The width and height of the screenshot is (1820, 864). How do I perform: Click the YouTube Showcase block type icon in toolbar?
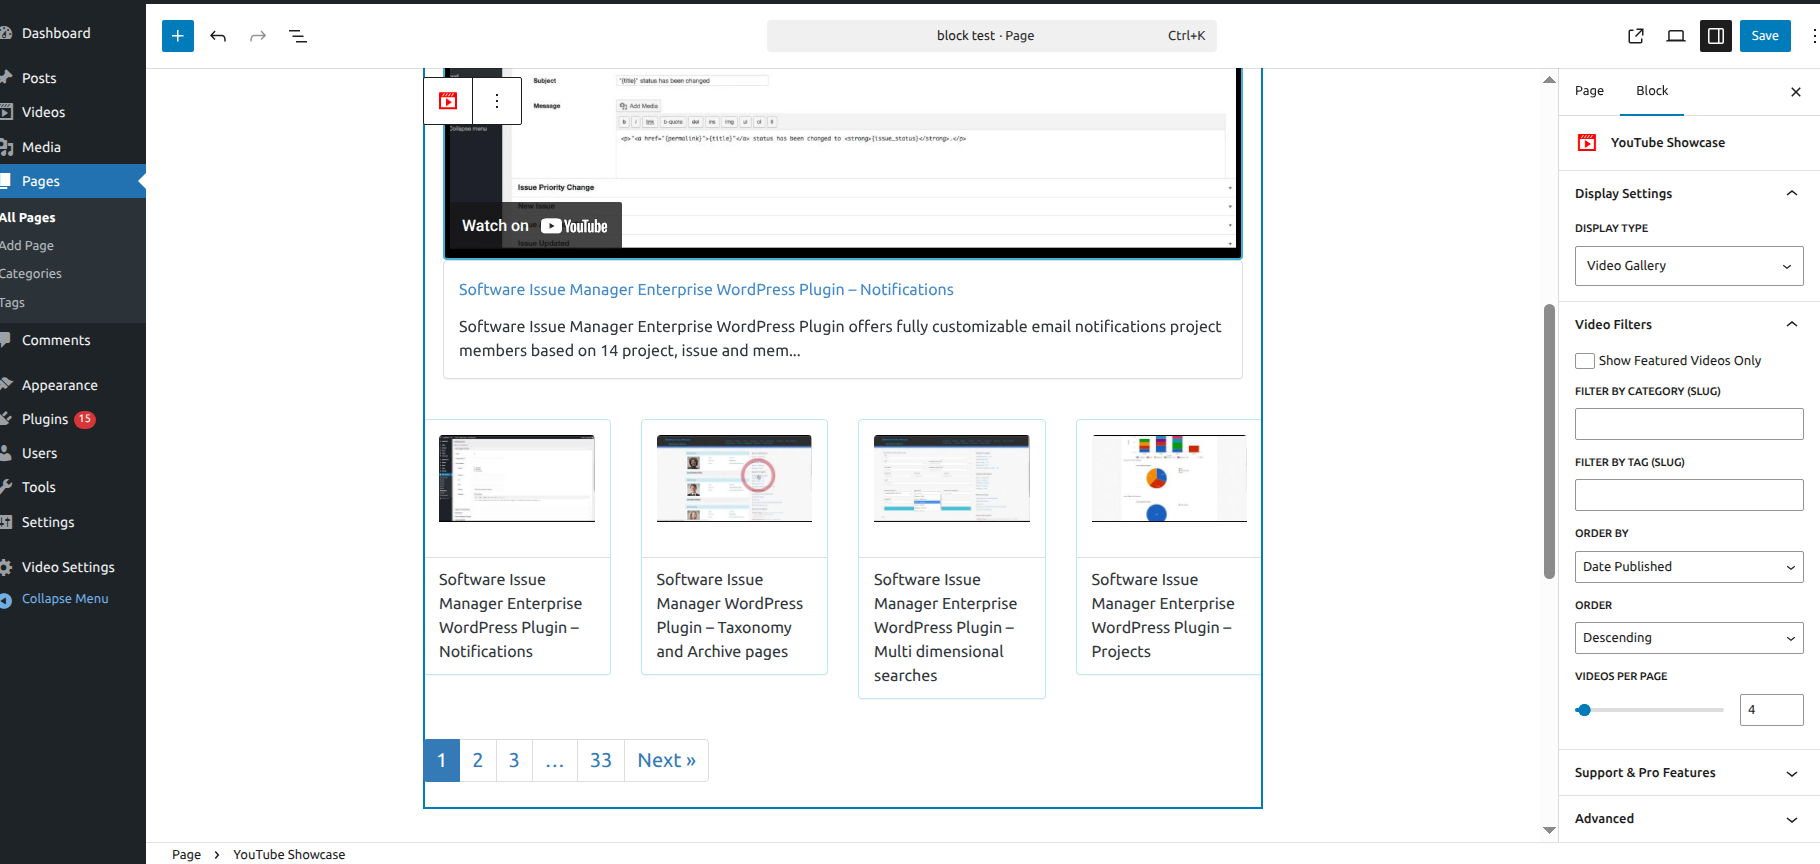(448, 101)
